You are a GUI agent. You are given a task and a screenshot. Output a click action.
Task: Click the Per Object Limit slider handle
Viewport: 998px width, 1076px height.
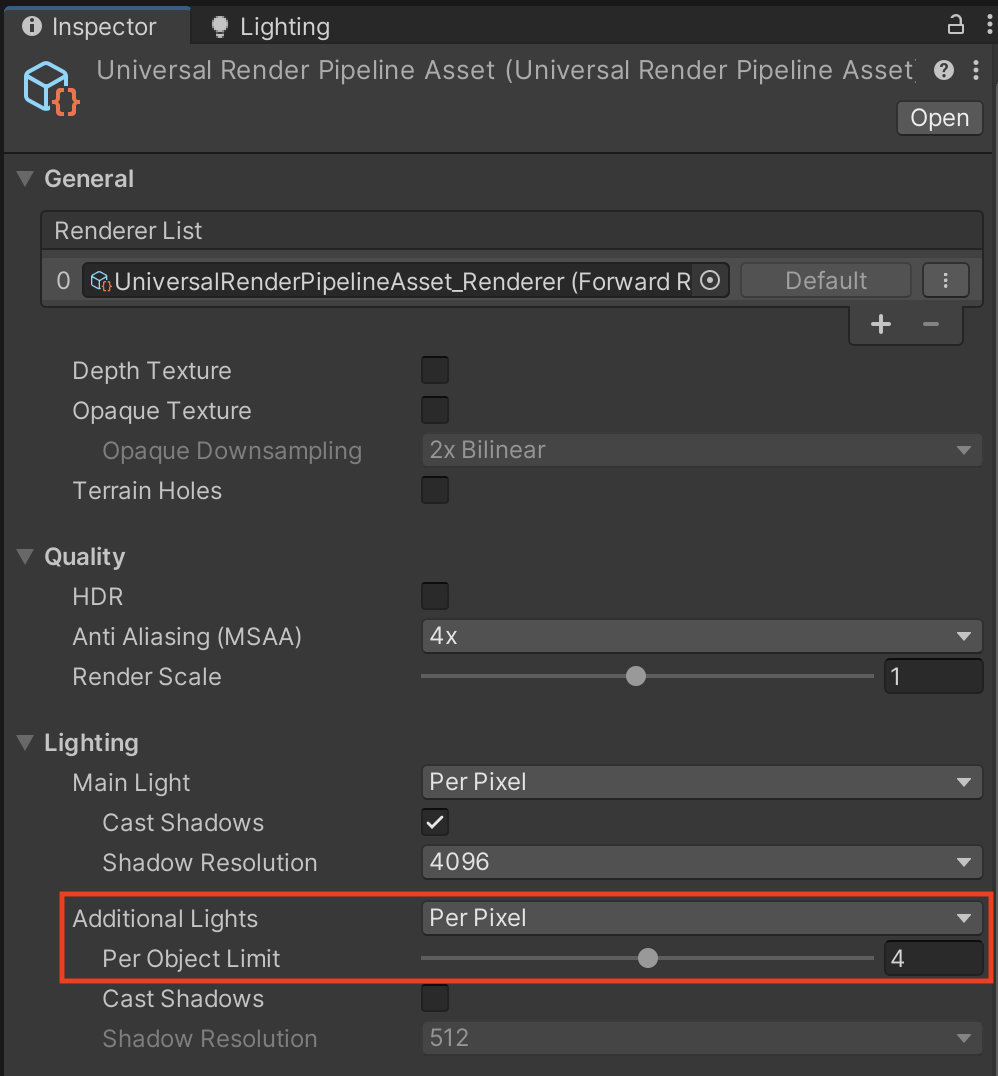point(648,958)
